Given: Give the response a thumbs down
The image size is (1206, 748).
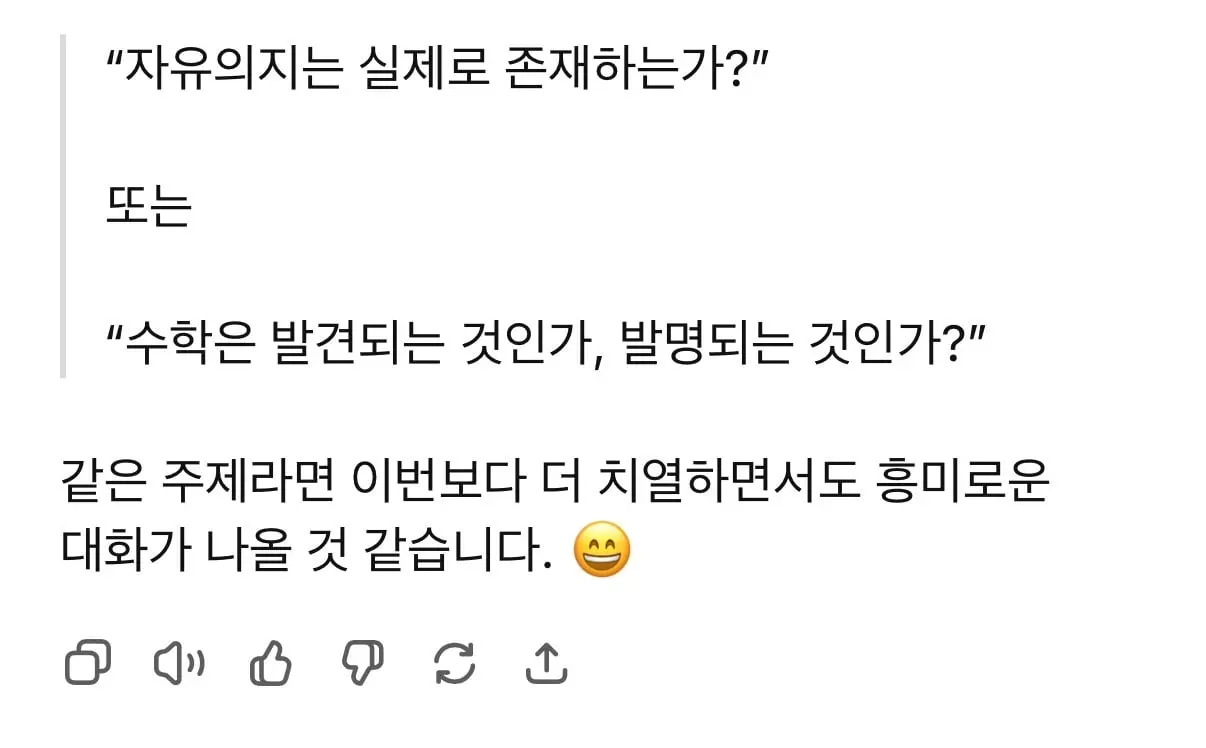Looking at the screenshot, I should pyautogui.click(x=363, y=662).
